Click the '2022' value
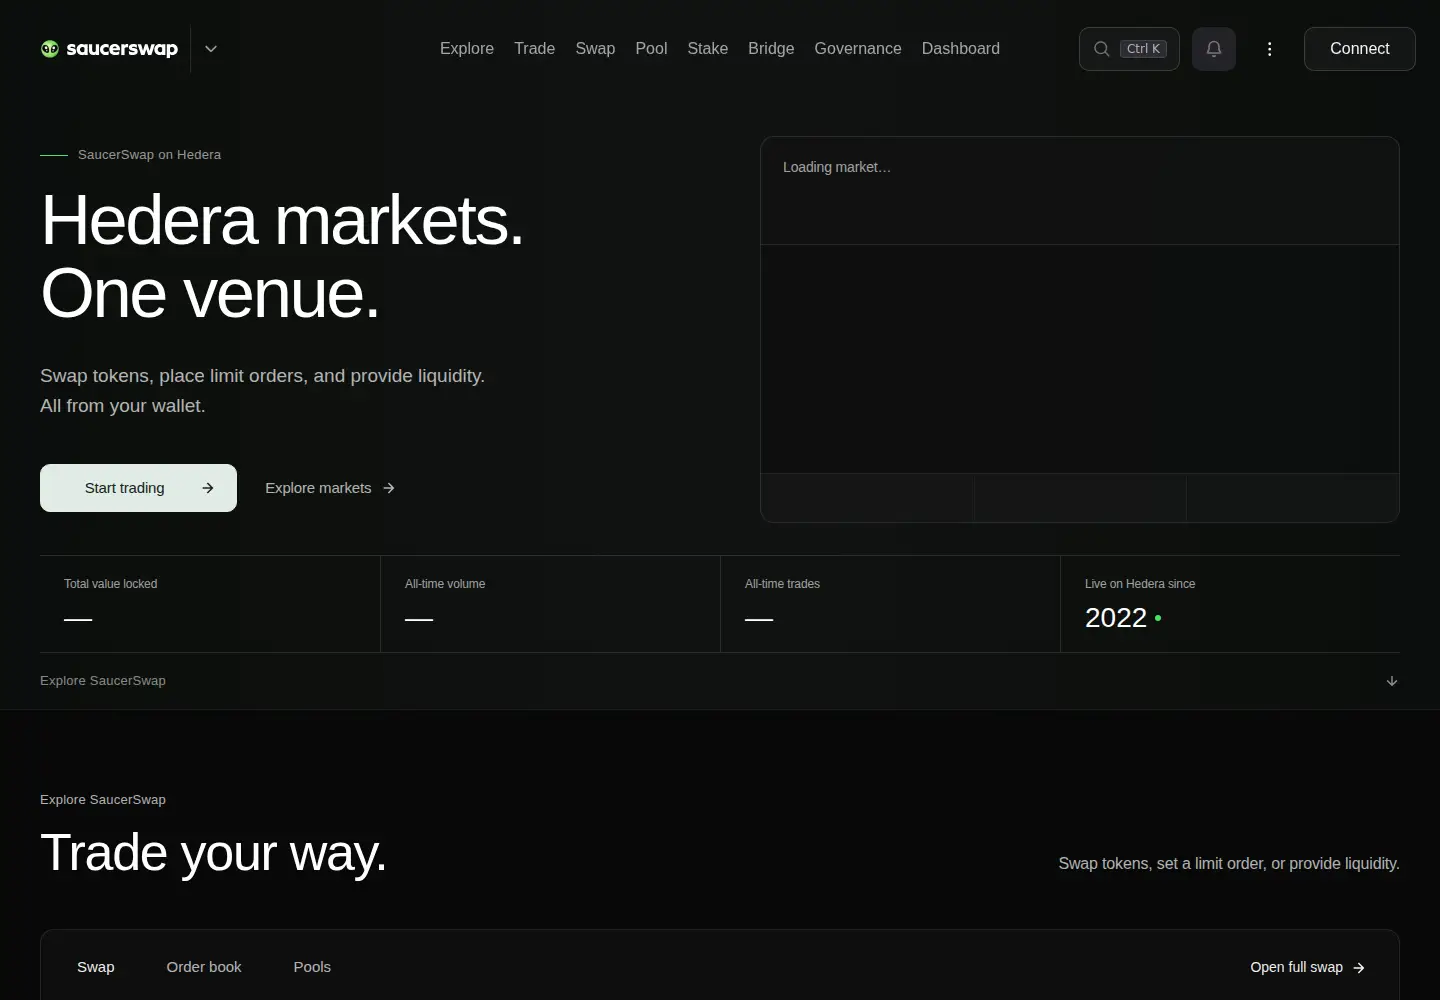This screenshot has height=1000, width=1440. pyautogui.click(x=1116, y=618)
